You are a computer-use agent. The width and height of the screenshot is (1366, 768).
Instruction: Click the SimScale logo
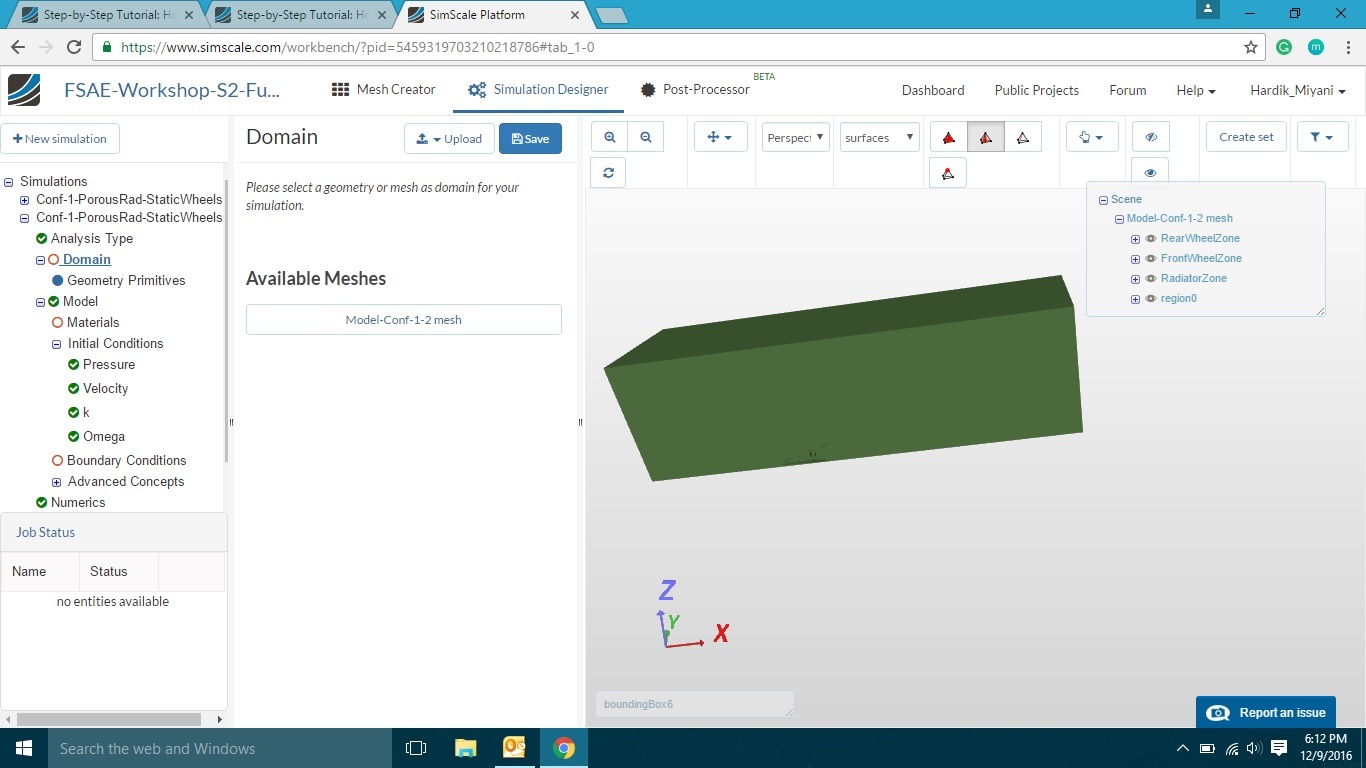24,90
